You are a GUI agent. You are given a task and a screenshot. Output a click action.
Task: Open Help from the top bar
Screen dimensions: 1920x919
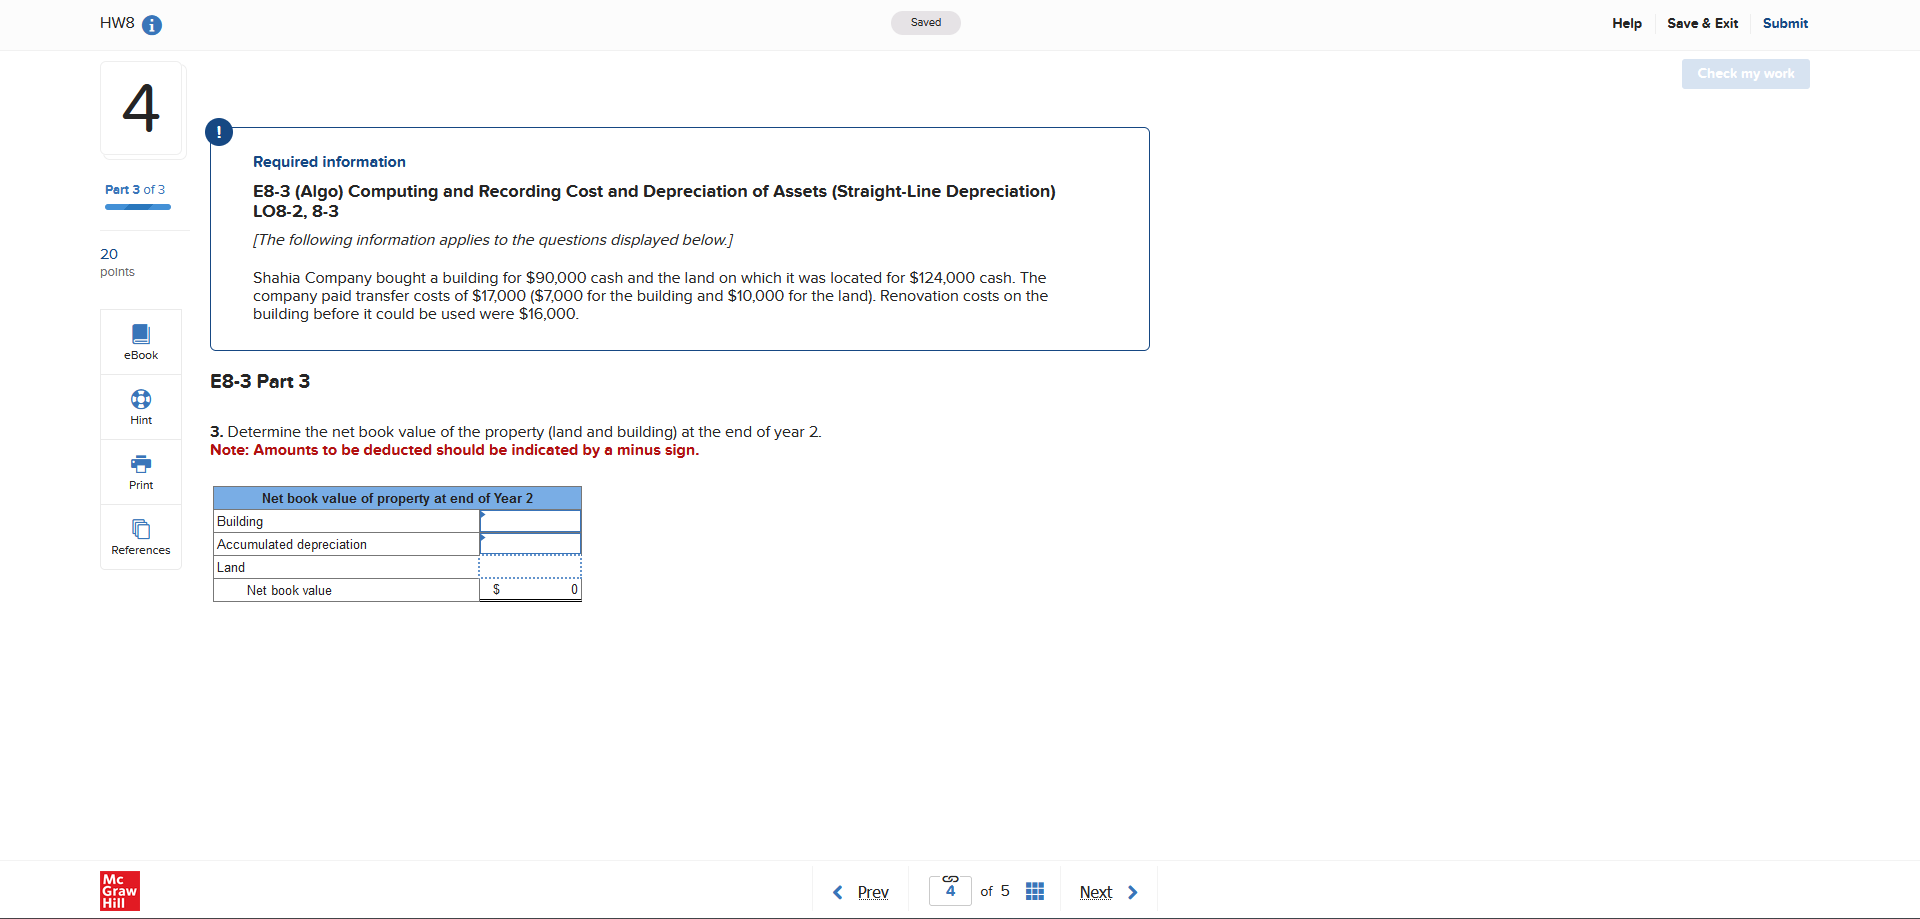(x=1627, y=23)
